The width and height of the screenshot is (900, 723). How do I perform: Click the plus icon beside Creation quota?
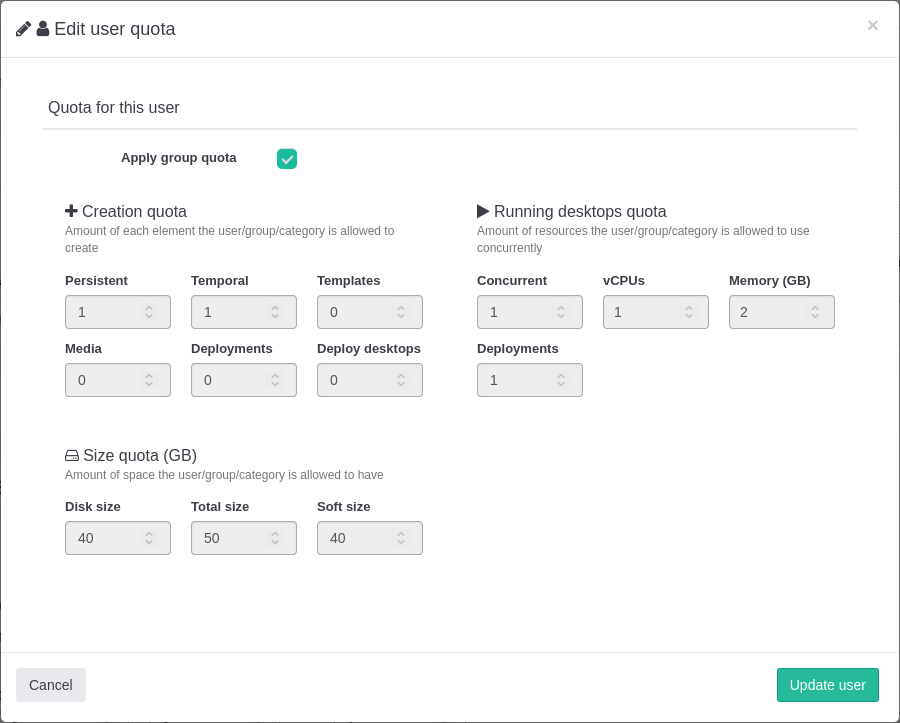71,211
